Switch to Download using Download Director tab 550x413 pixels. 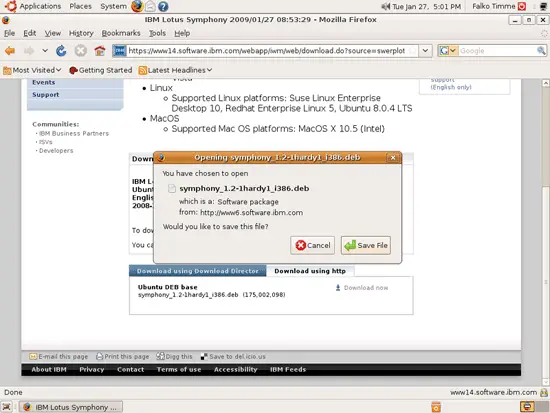(197, 271)
